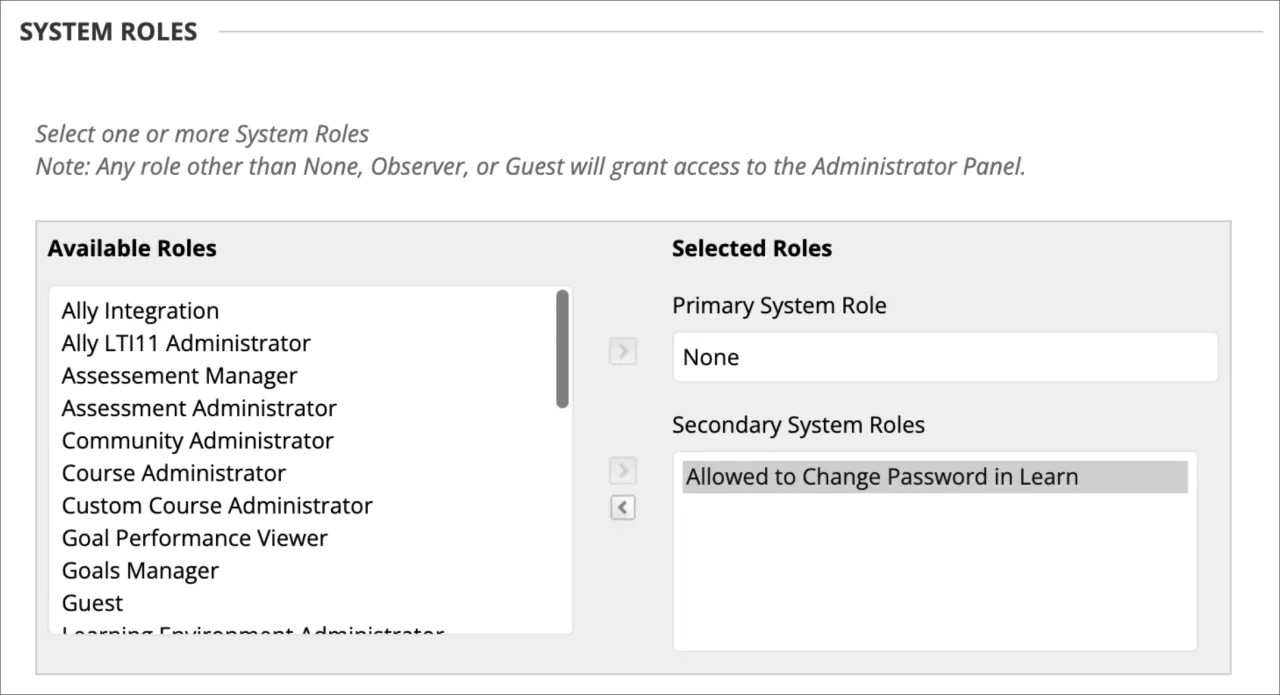Select Course Administrator in the roles list
The height and width of the screenshot is (695, 1280).
pyautogui.click(x=173, y=472)
